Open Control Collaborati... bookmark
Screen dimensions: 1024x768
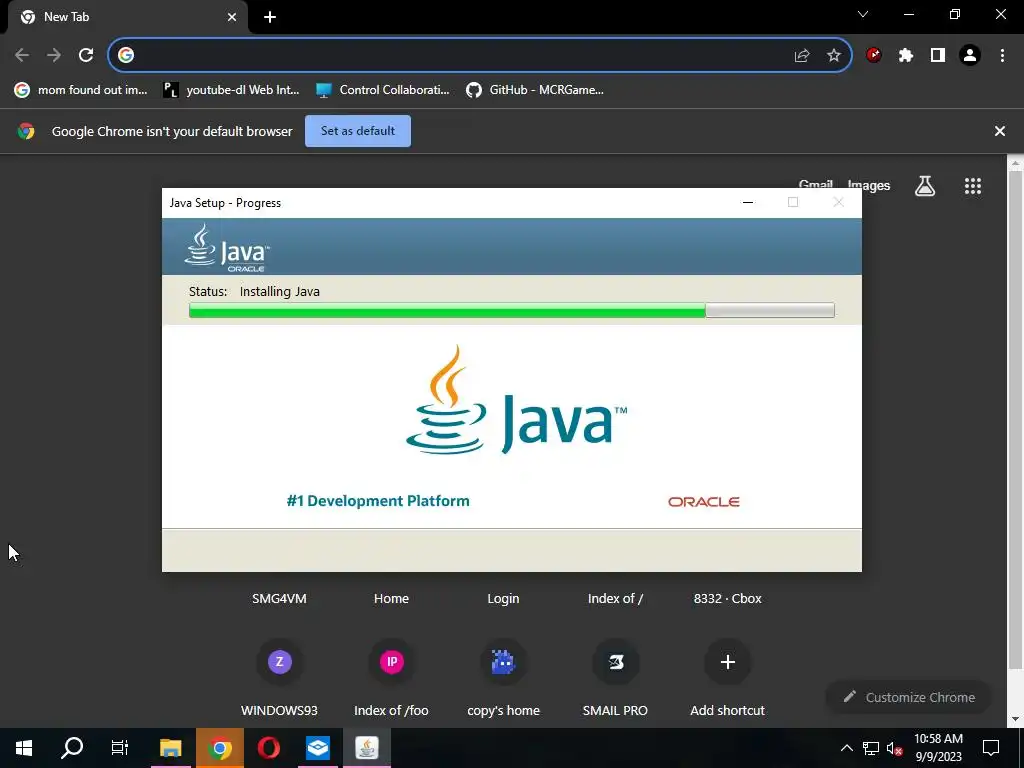(383, 90)
